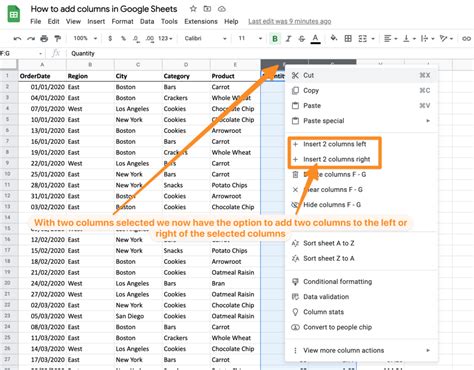474x370 pixels.
Task: Click the Borders icon
Action: [x=348, y=39]
